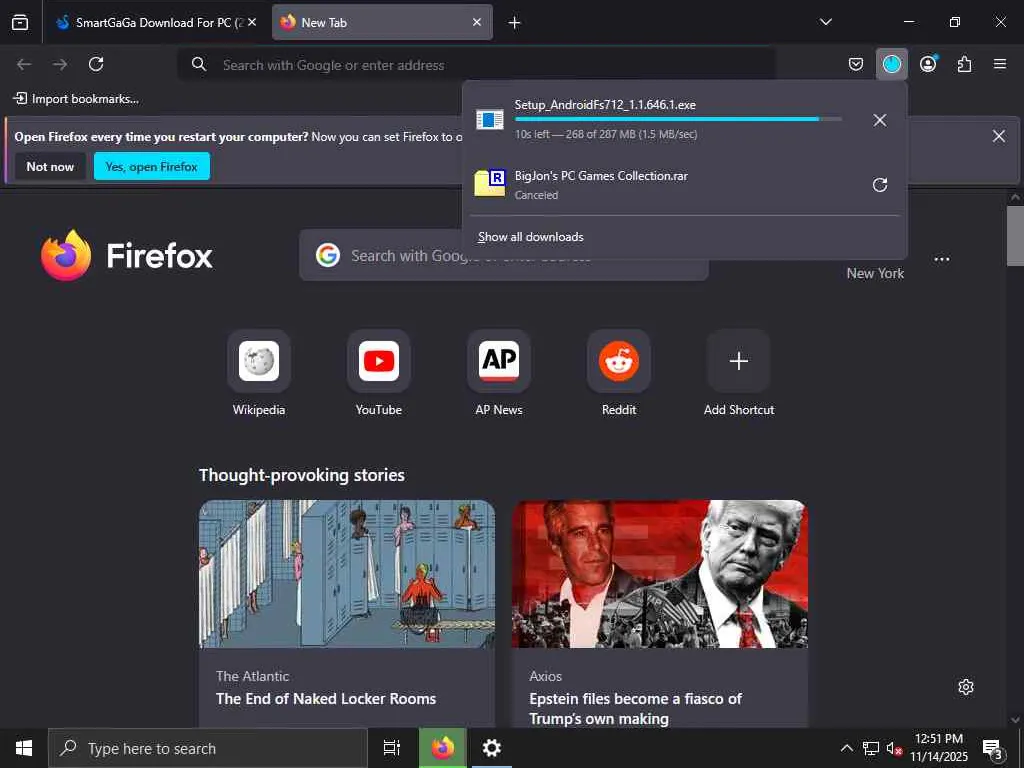Click Epstein files become a fiasco headline
The width and height of the screenshot is (1024, 768).
pos(635,709)
